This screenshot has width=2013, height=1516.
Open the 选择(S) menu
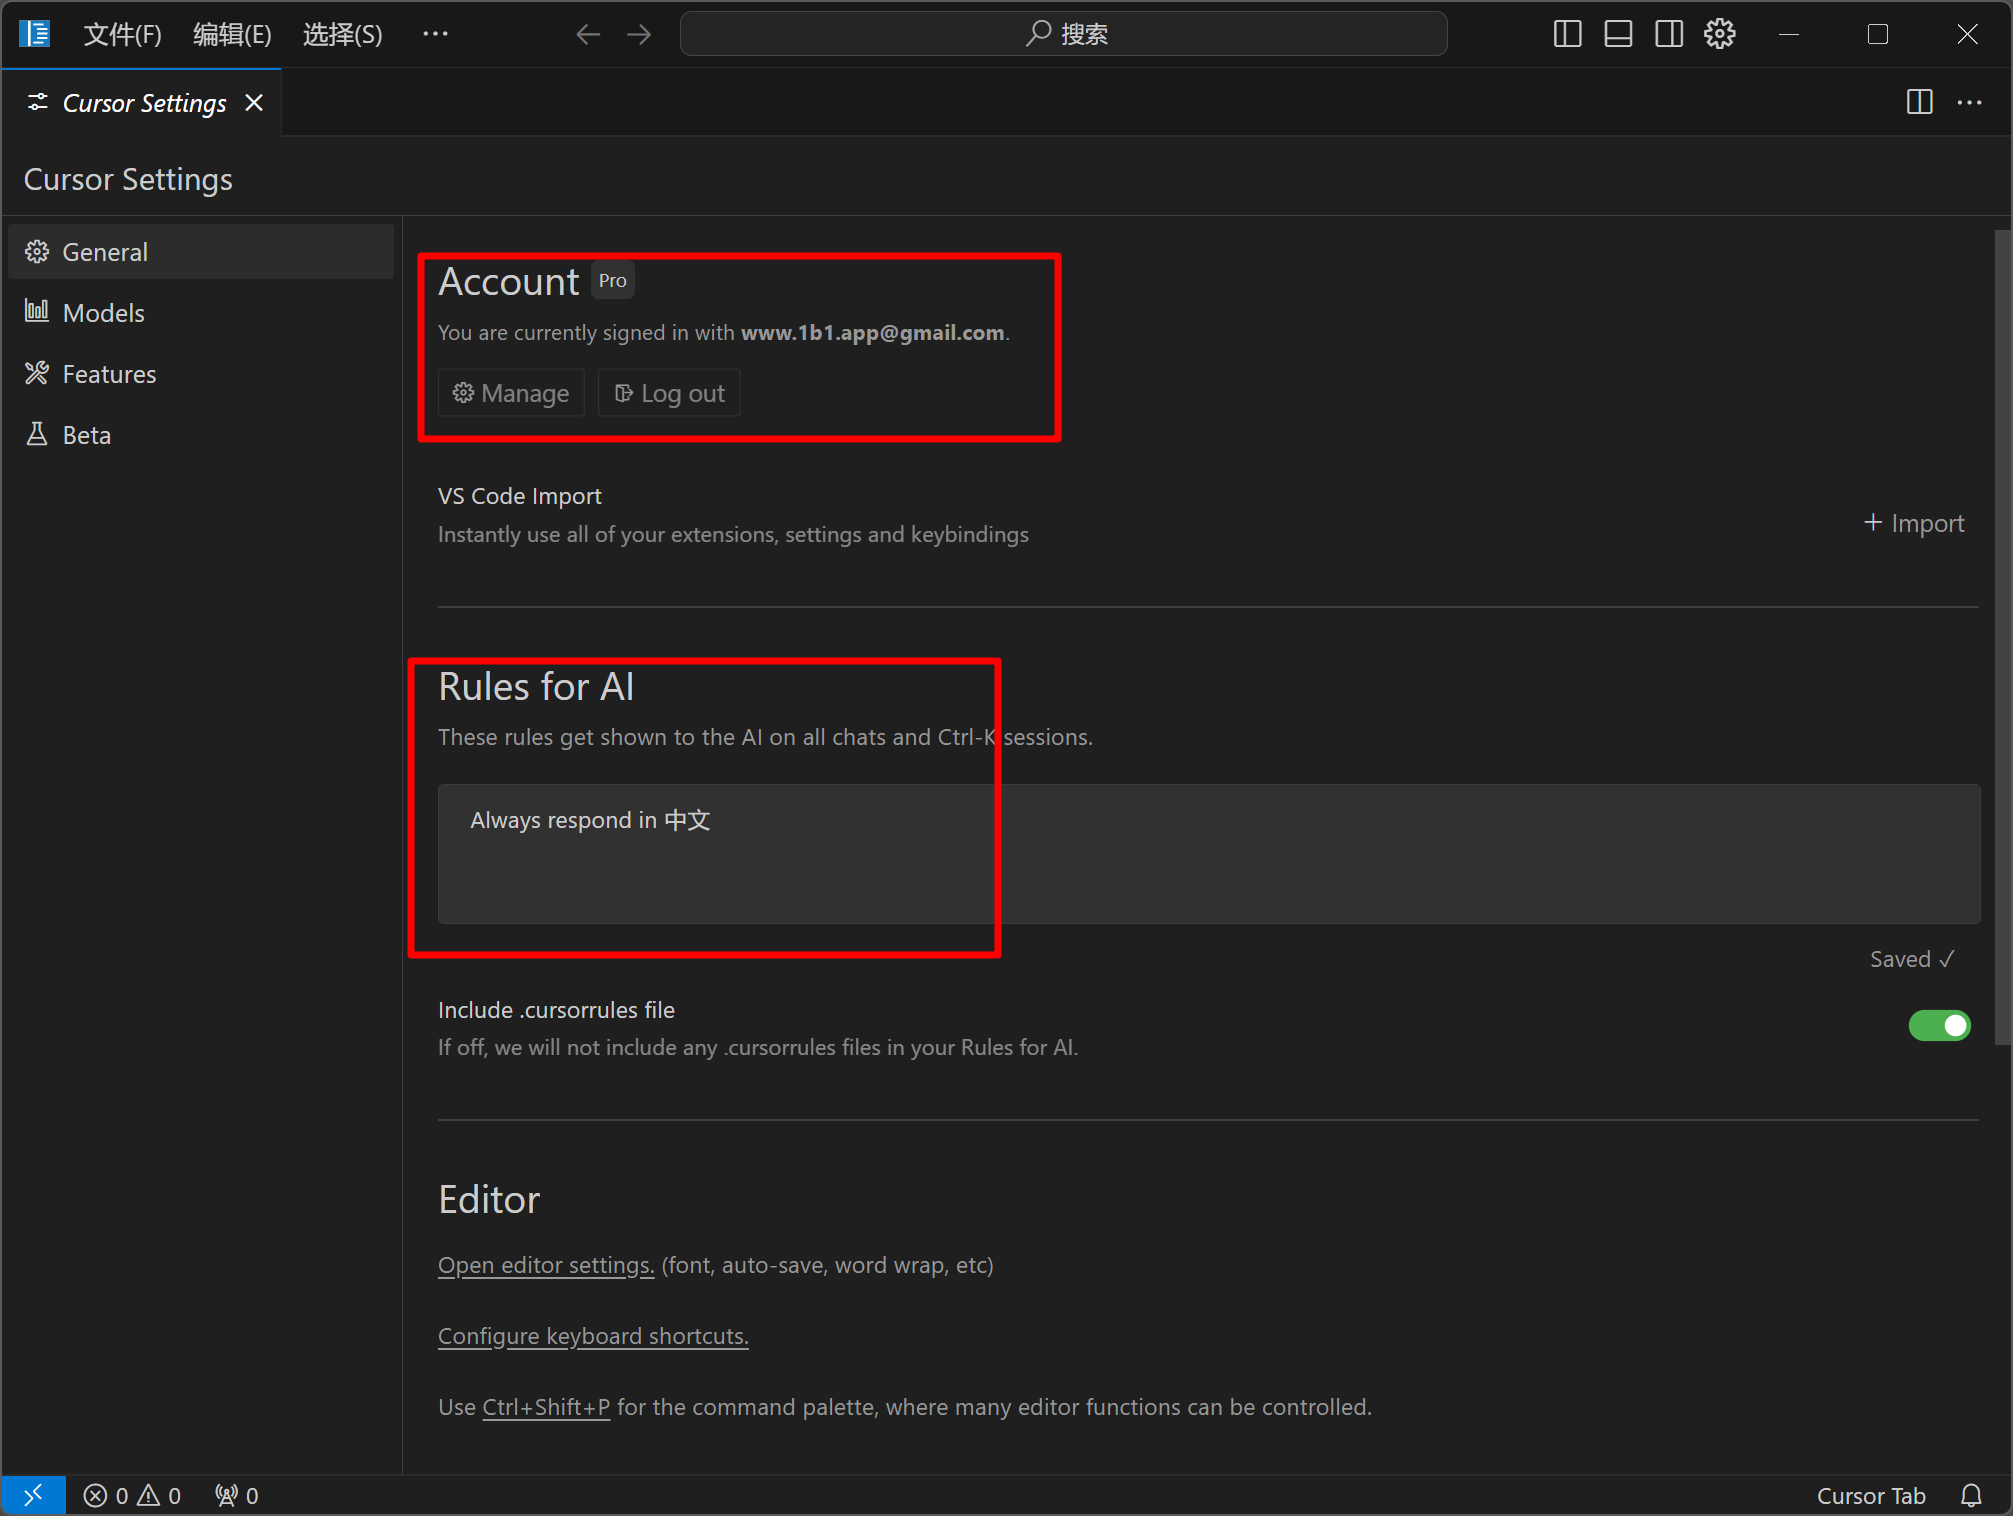coord(343,34)
